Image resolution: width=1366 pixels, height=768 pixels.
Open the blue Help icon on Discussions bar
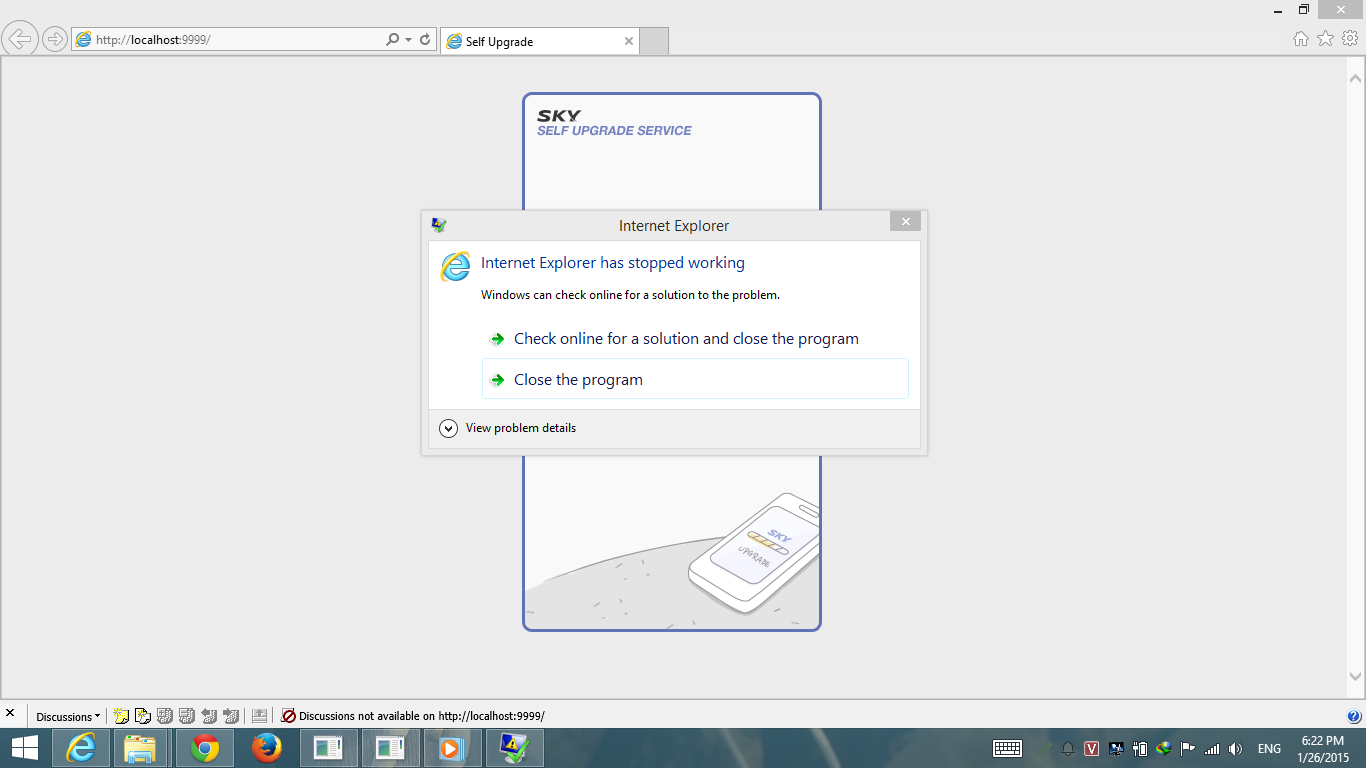click(1354, 716)
